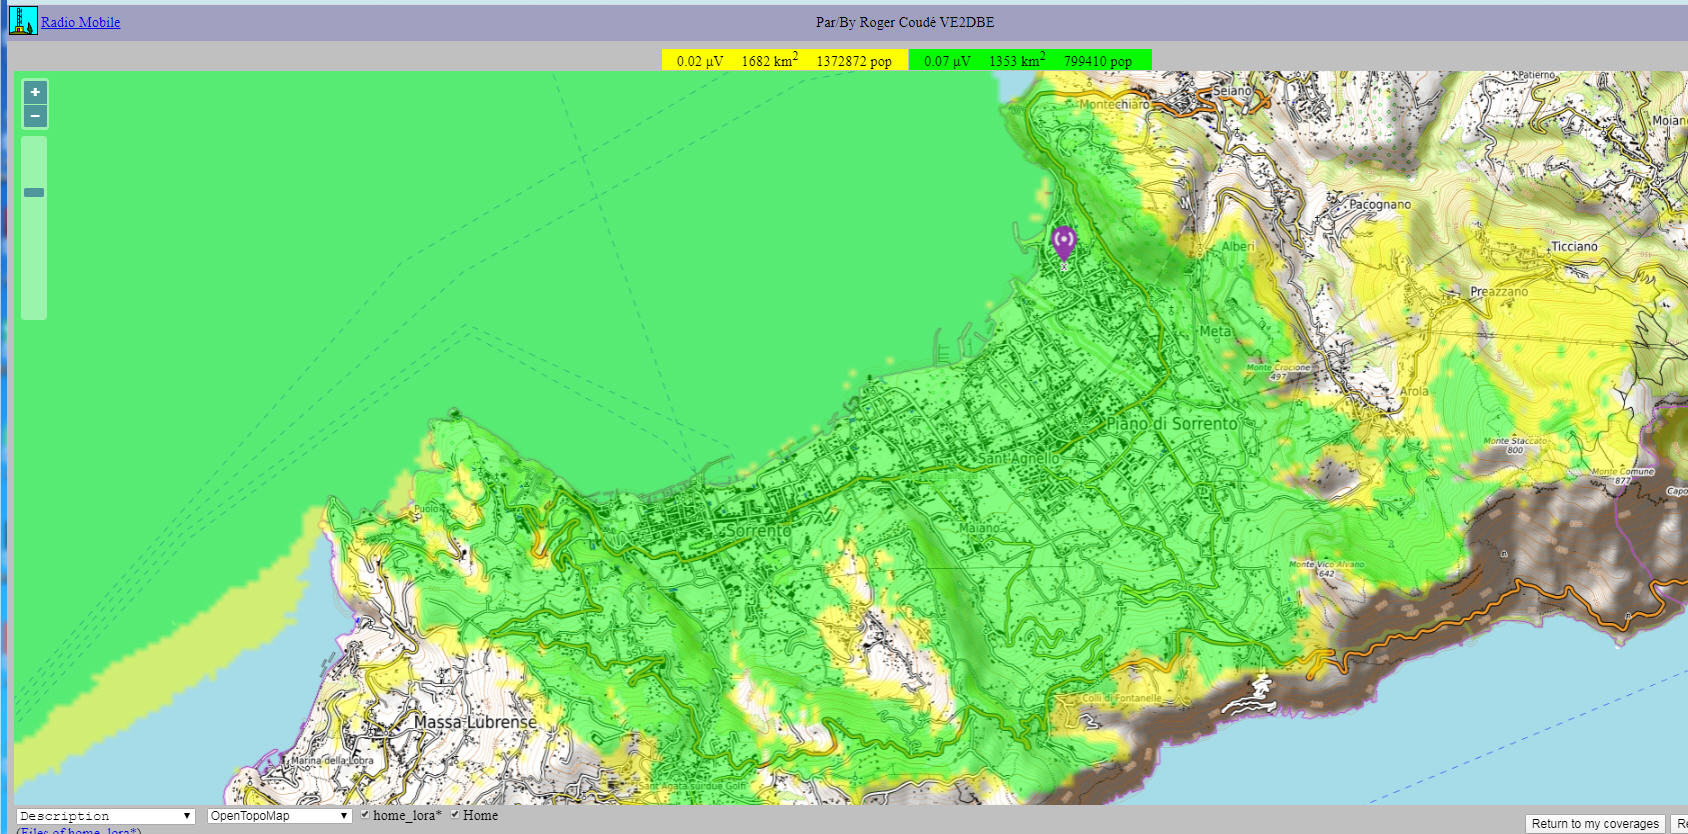1688x834 pixels.
Task: Click the Alberi map label
Action: point(1238,246)
